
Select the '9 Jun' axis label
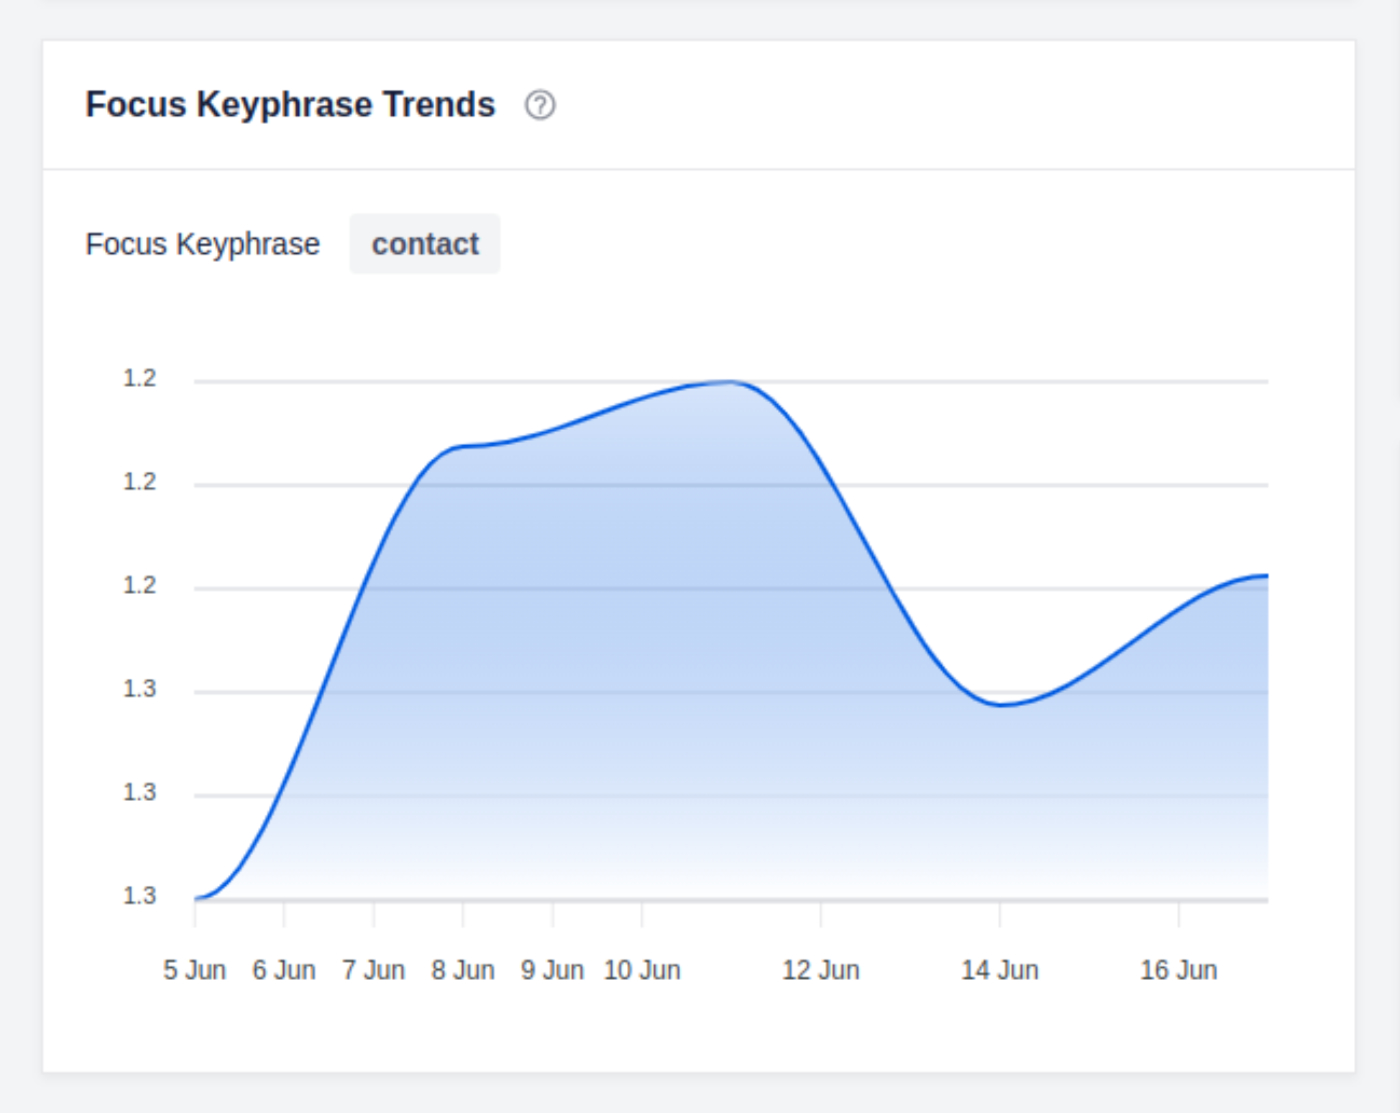point(552,970)
